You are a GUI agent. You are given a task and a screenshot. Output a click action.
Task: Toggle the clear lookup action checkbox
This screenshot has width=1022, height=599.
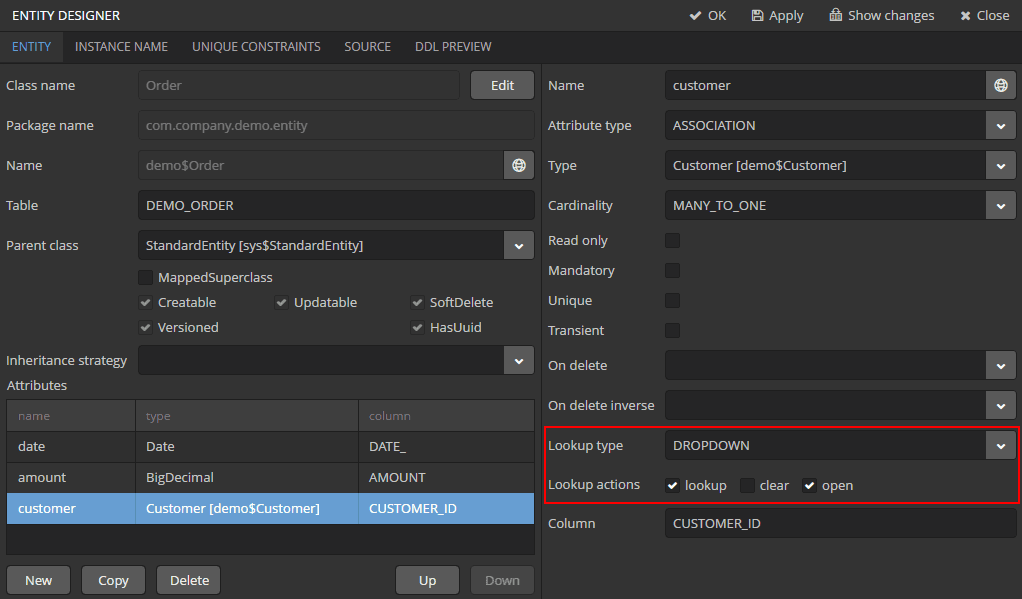click(x=747, y=486)
